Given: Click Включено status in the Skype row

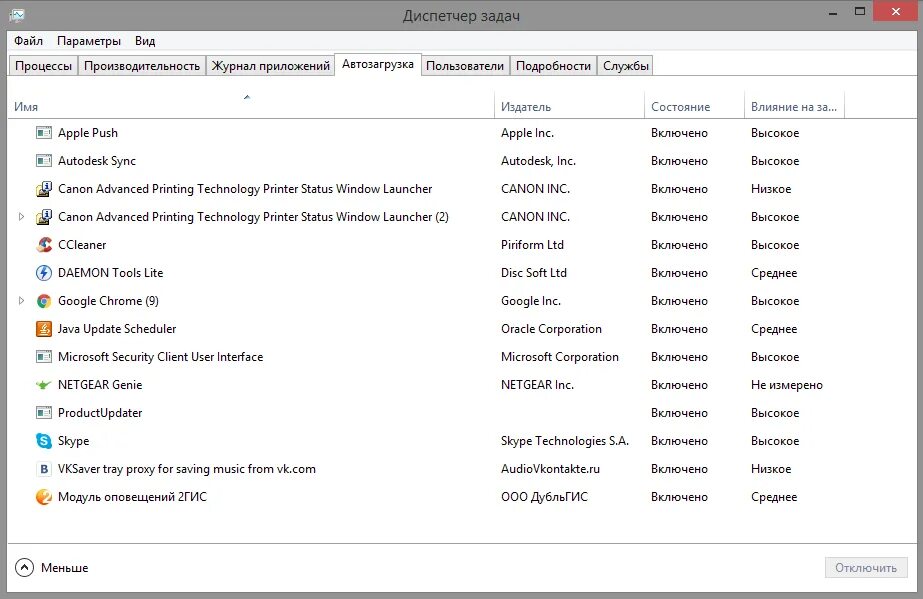Looking at the screenshot, I should (x=679, y=441).
